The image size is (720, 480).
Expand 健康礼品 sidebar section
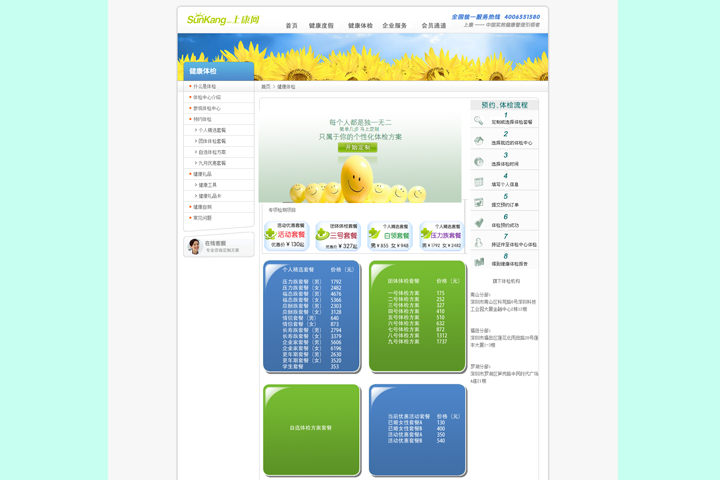(x=203, y=174)
